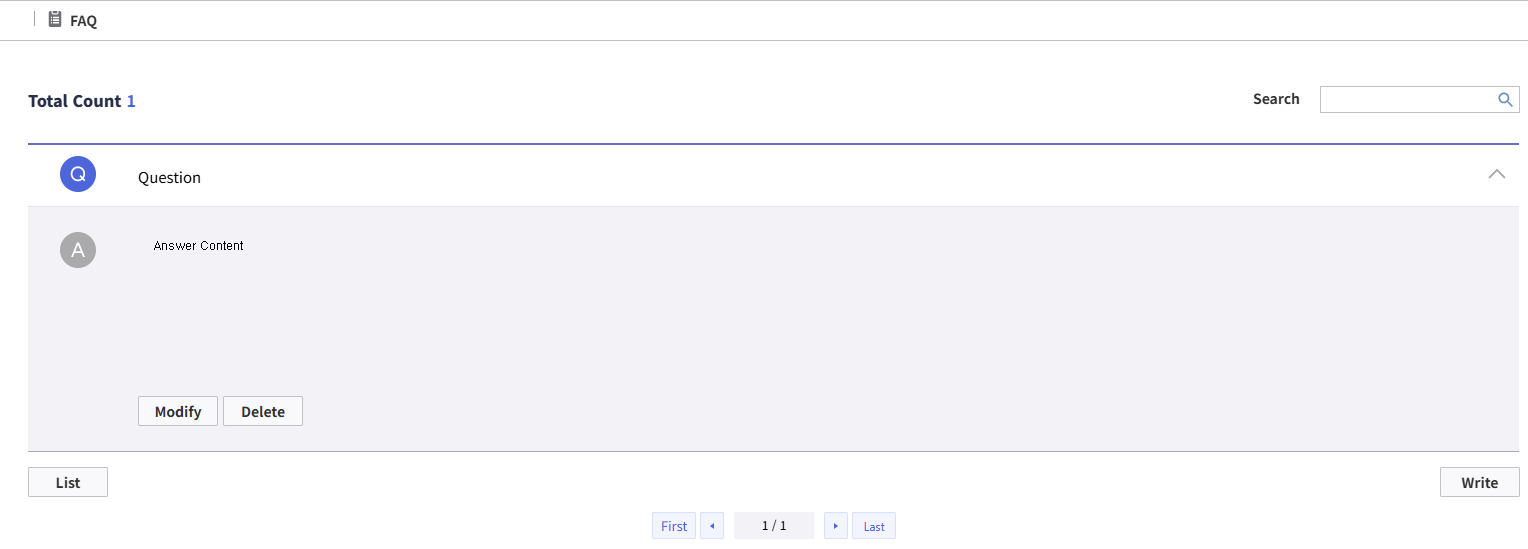Viewport: 1528px width, 549px height.
Task: Click the FAQ clipboard icon in the header
Action: click(55, 19)
